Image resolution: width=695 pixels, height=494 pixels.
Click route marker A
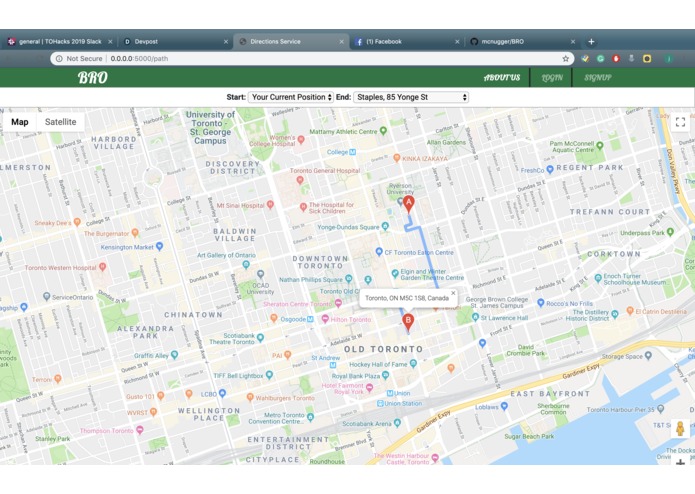tap(409, 204)
